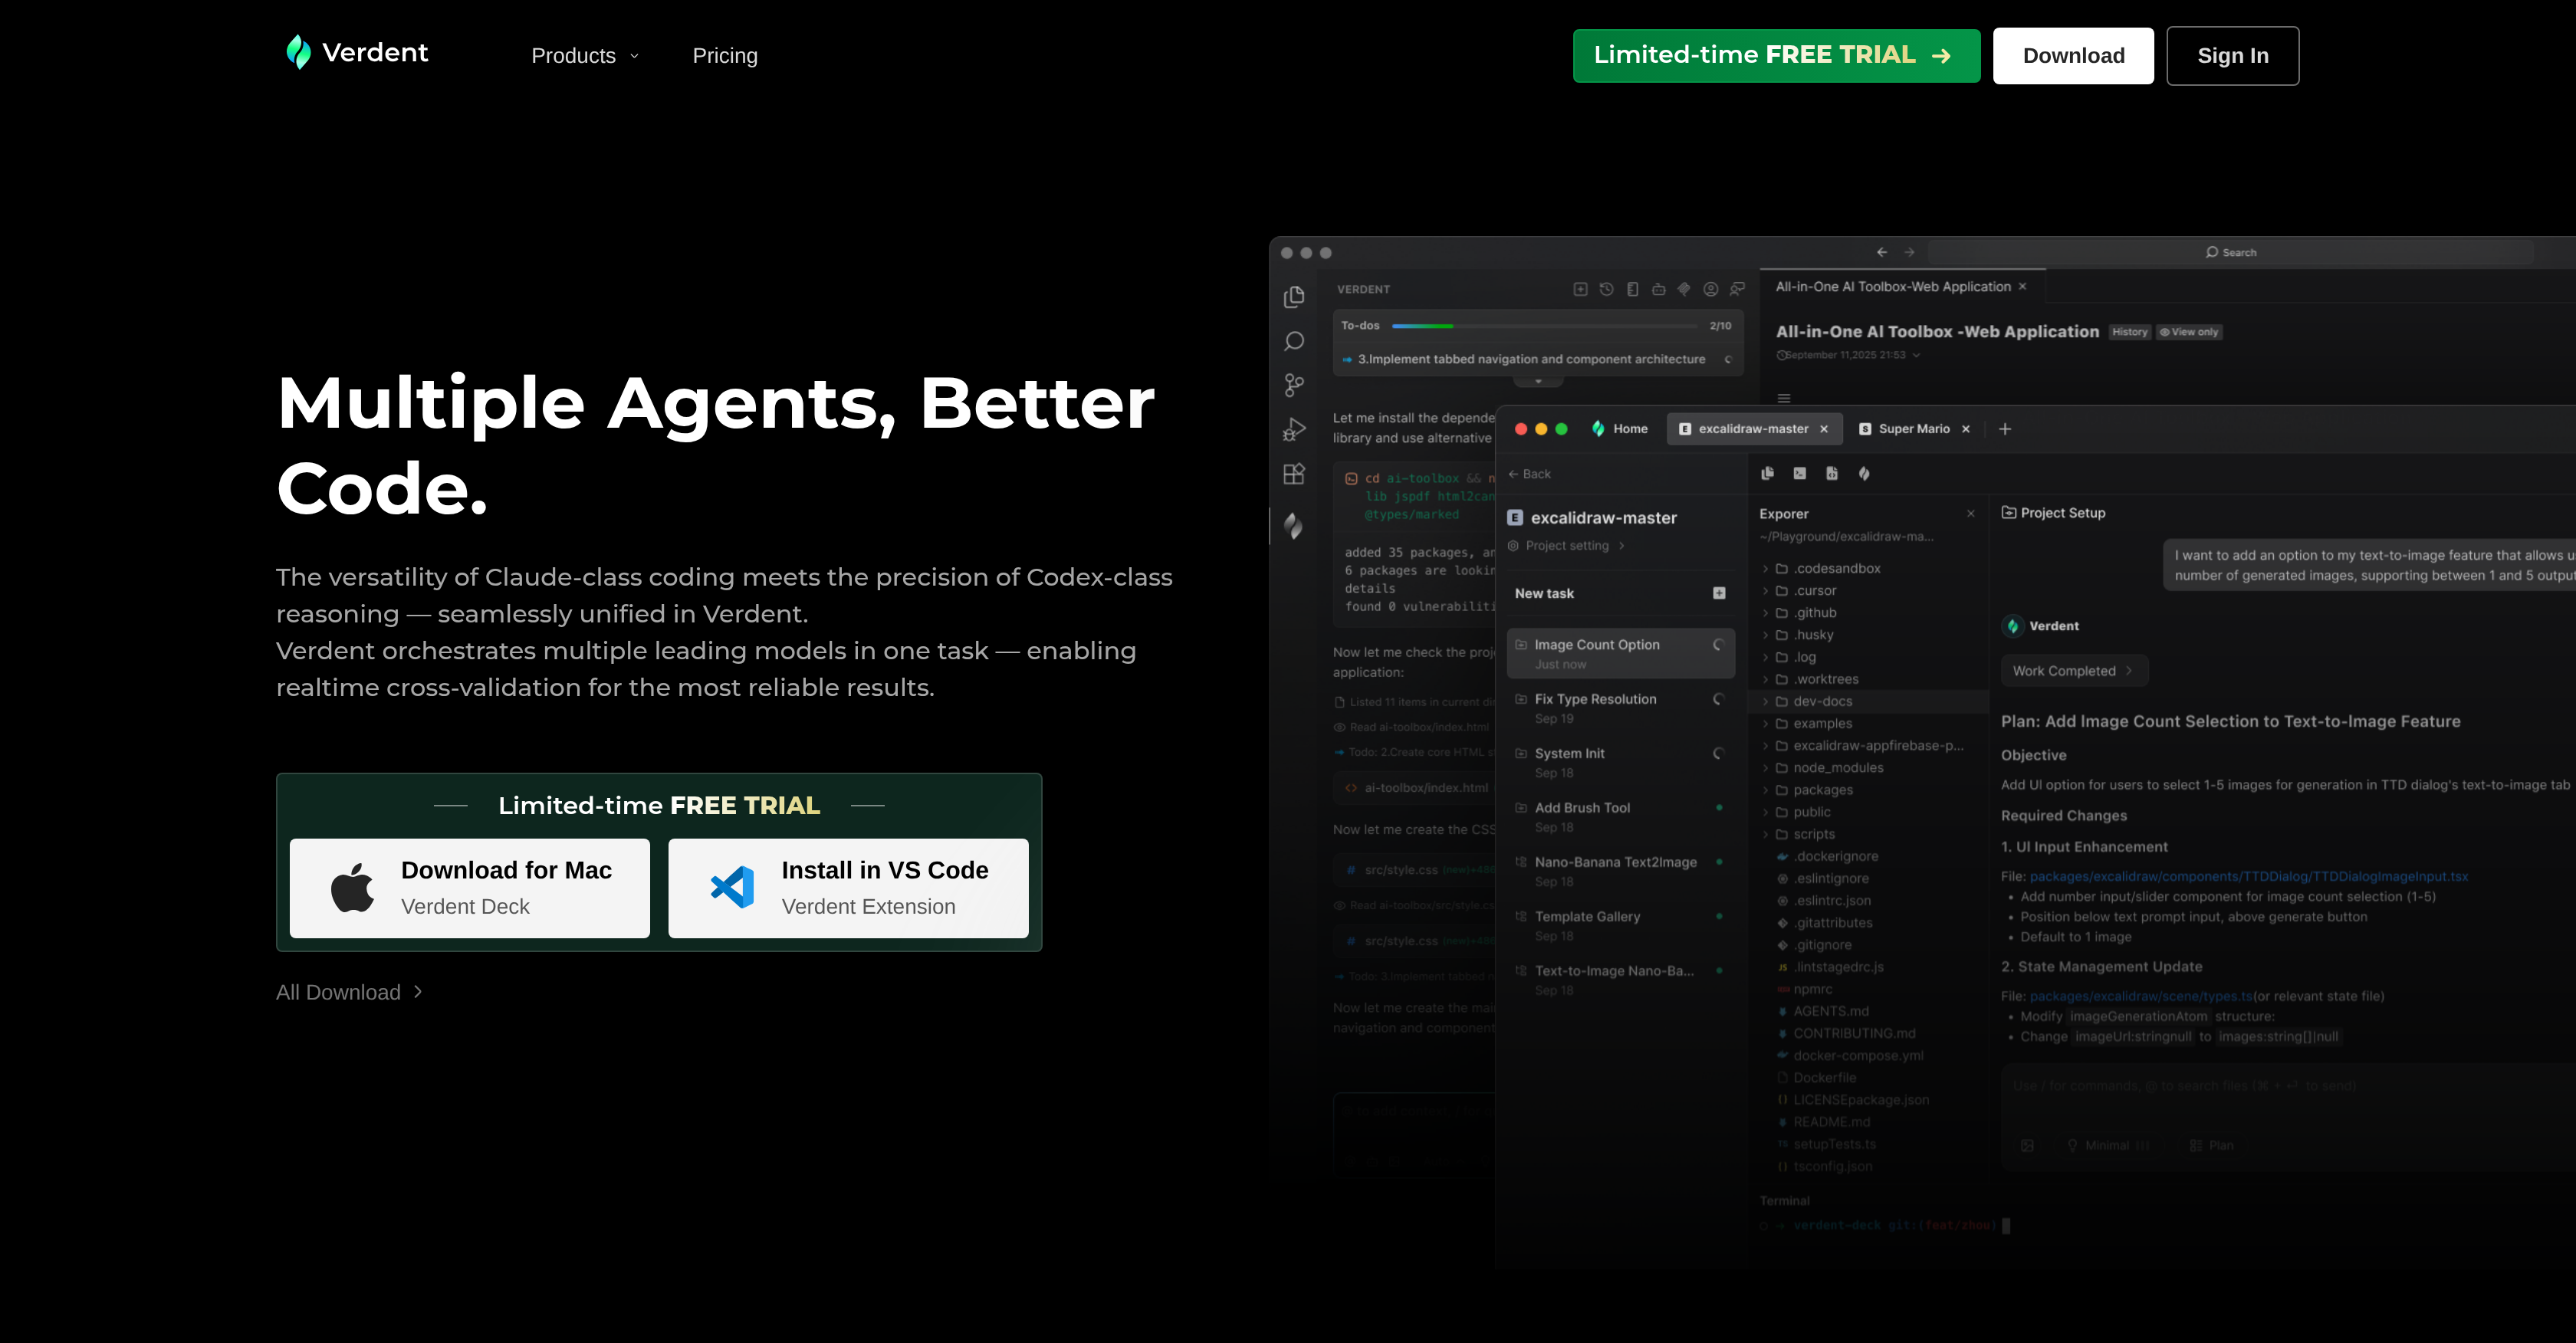Click the Download for Mac button
The image size is (2576, 1343).
[x=468, y=887]
